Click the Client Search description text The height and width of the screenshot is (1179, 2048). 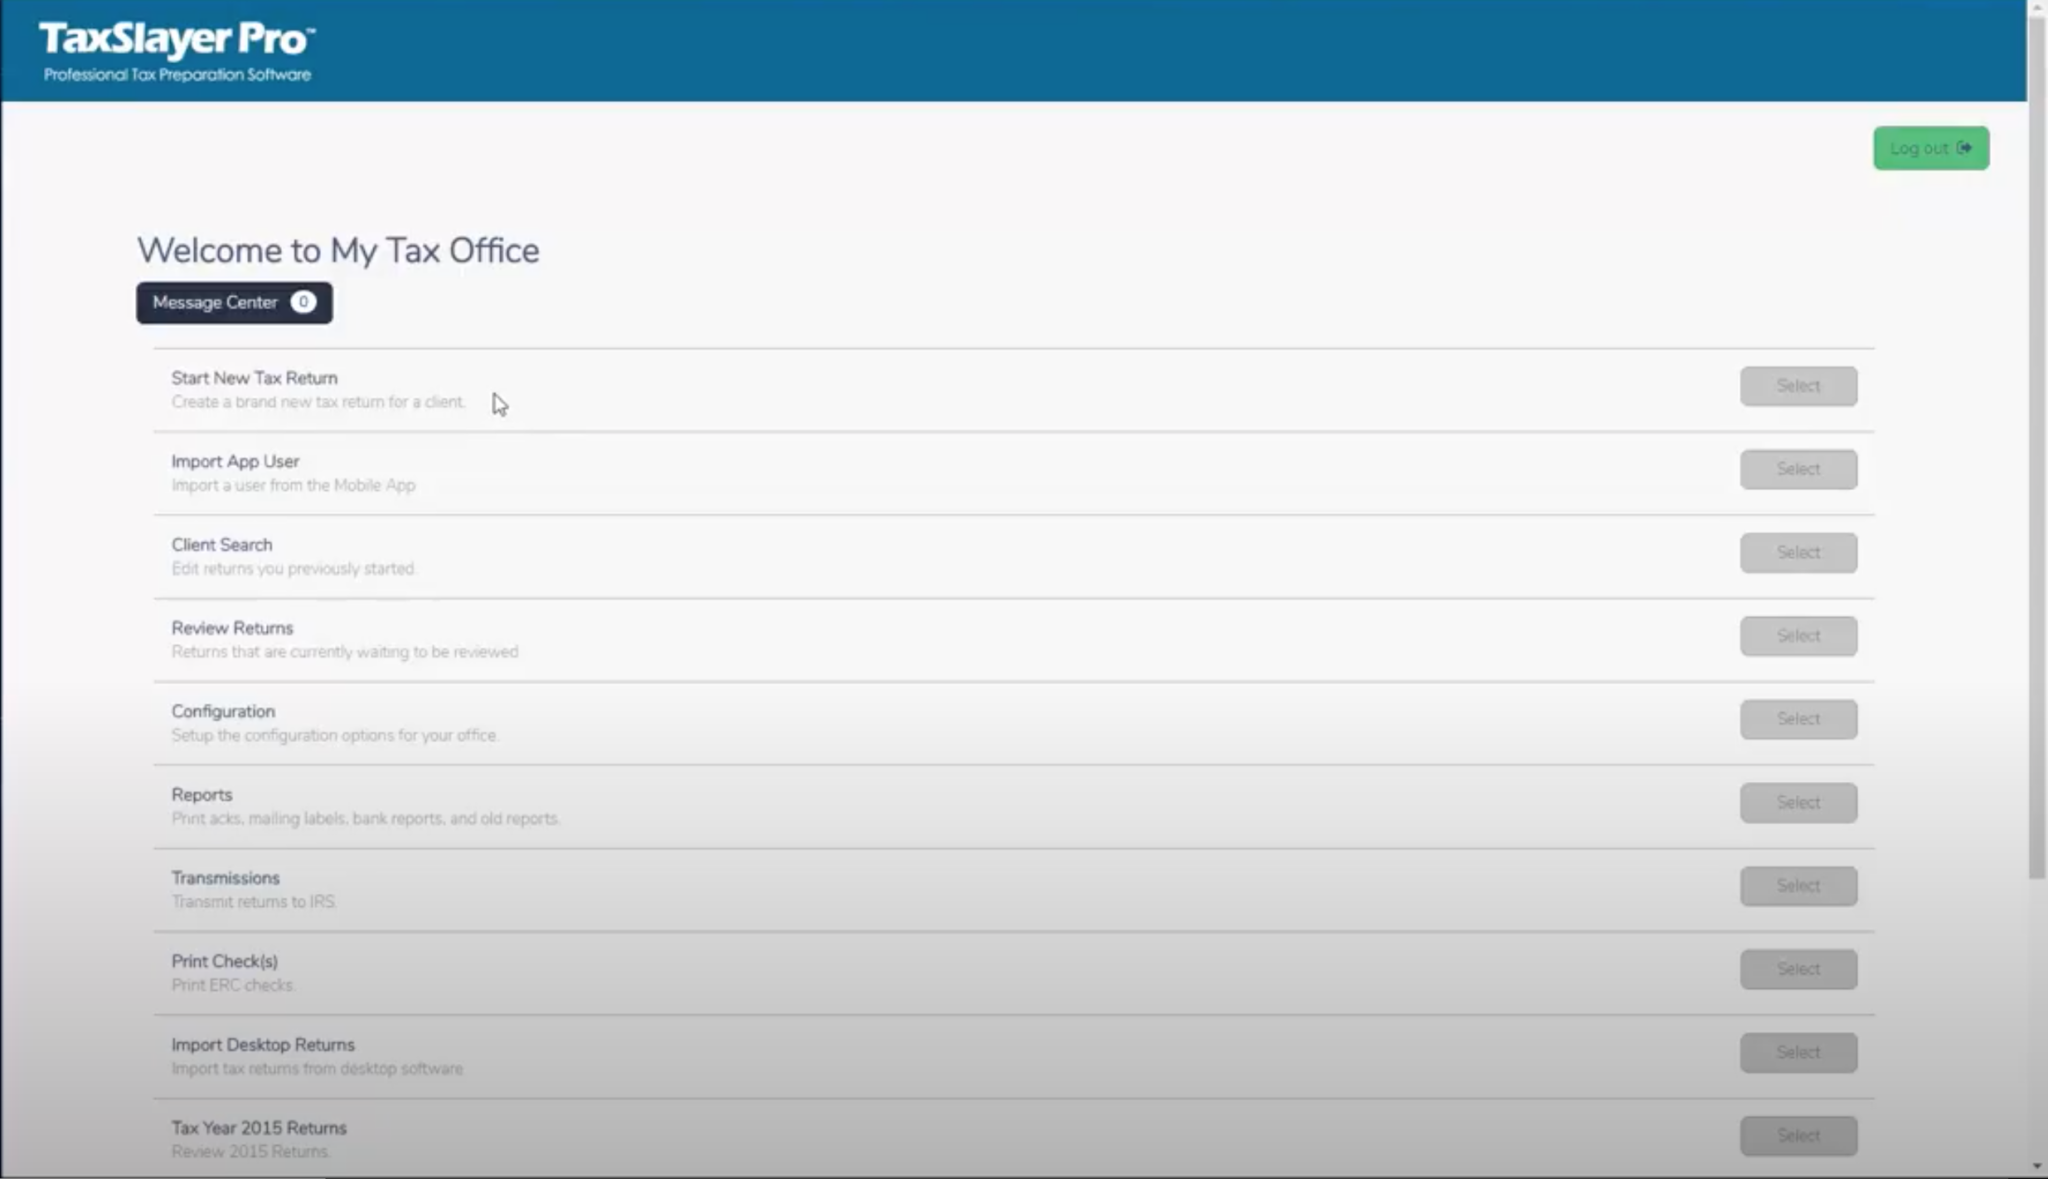click(292, 568)
